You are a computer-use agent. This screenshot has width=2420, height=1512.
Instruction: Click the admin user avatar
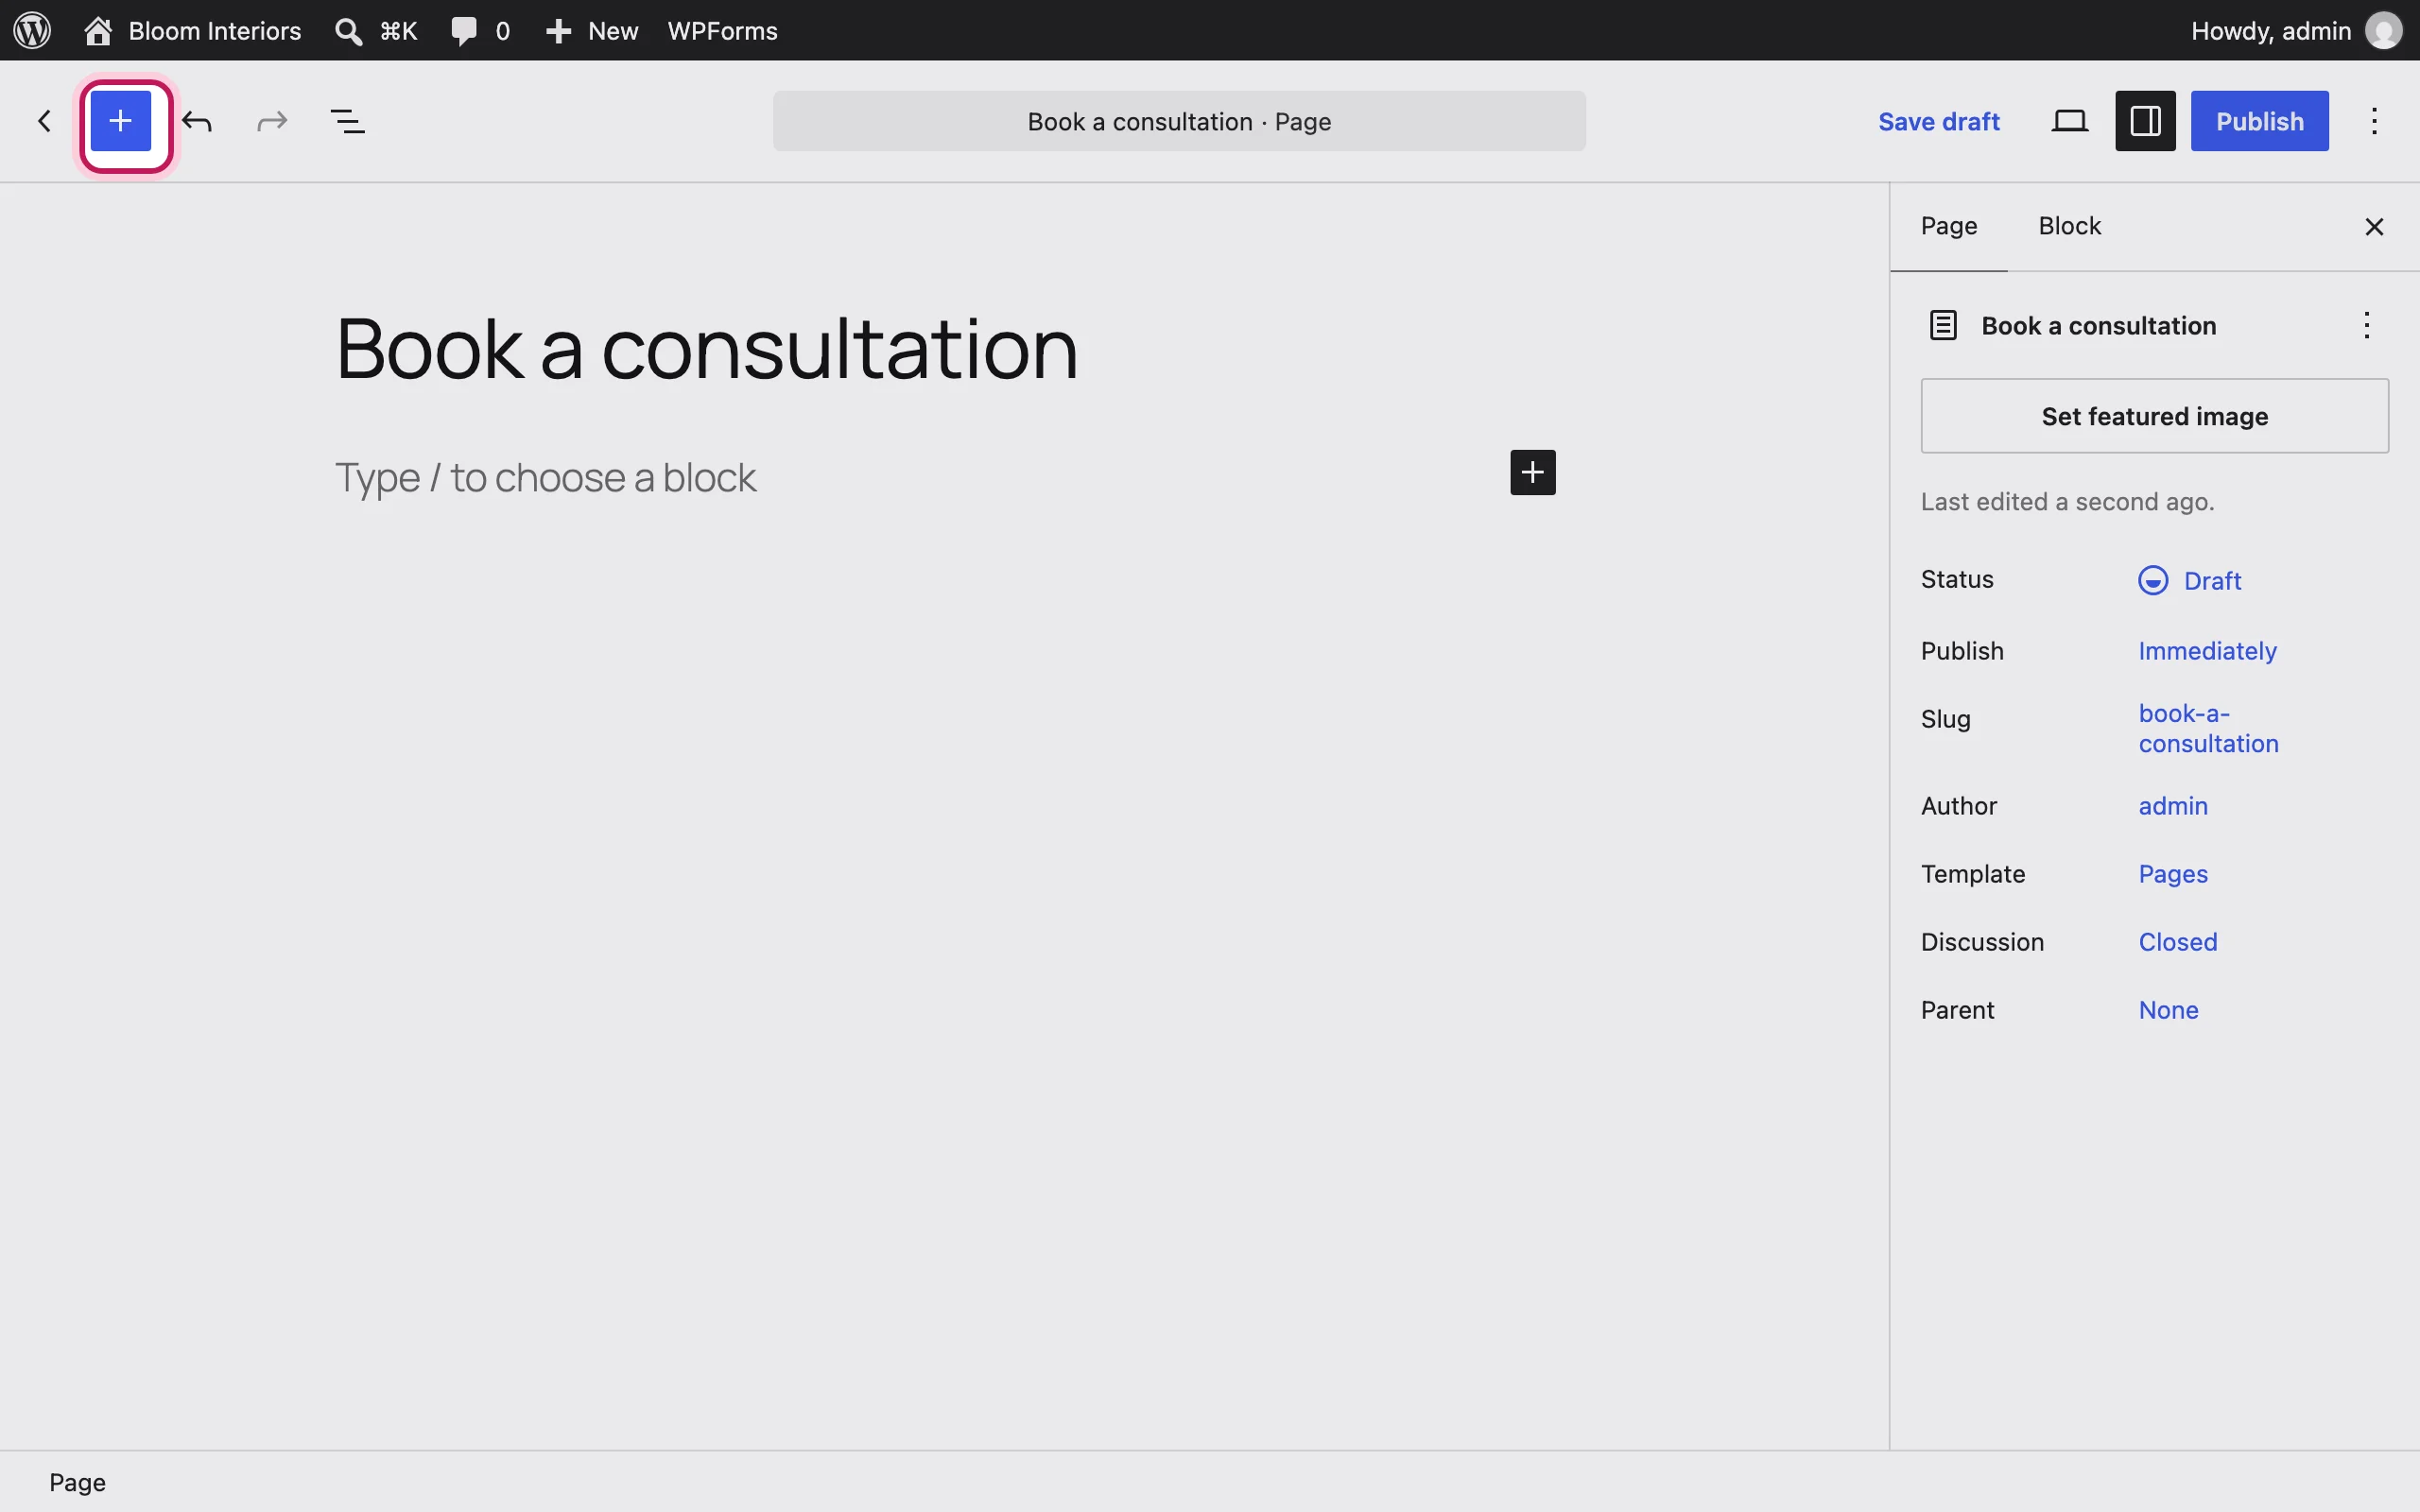(2386, 31)
